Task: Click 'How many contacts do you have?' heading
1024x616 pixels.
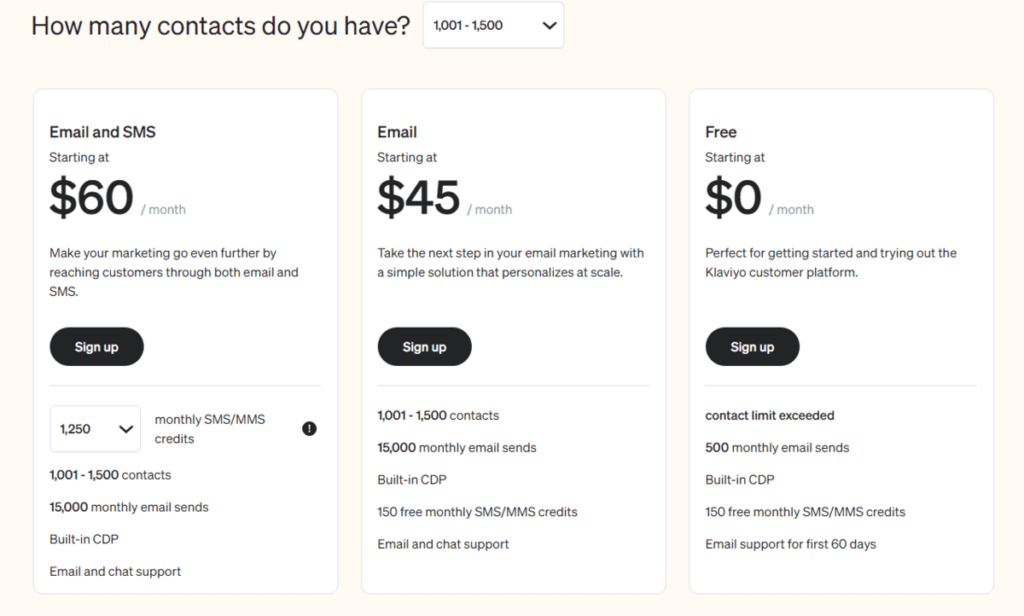Action: click(x=221, y=26)
